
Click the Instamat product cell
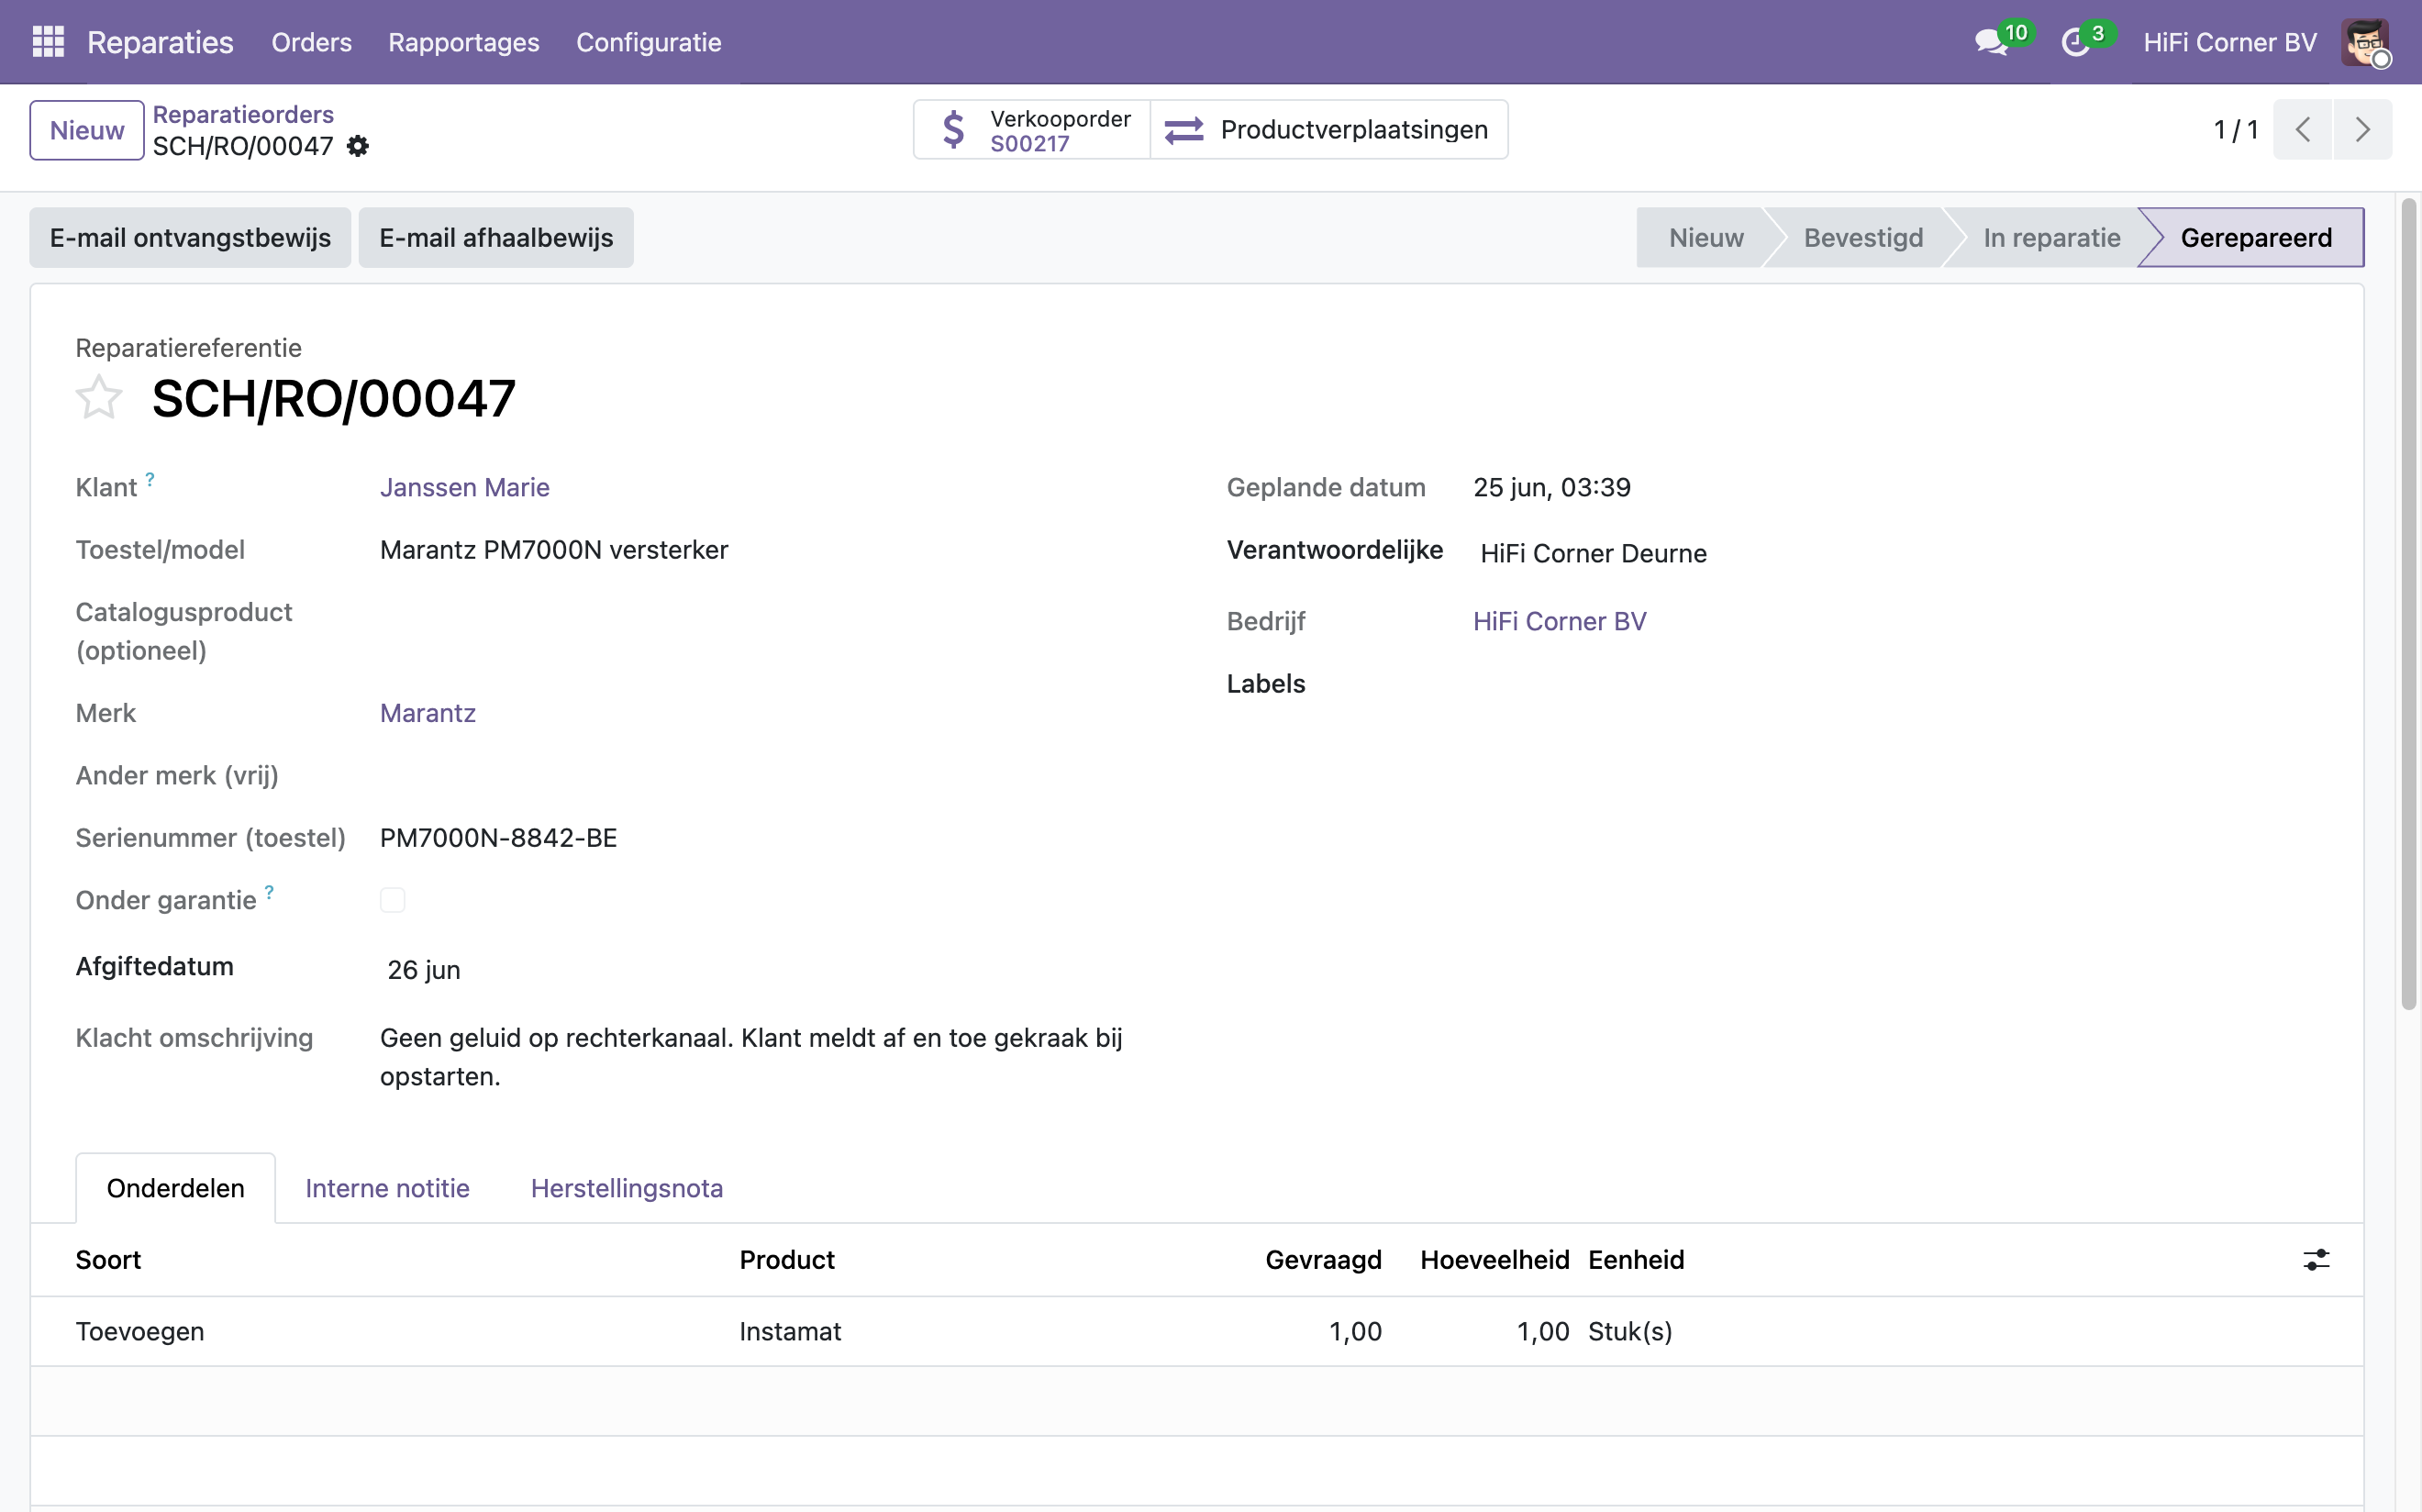[x=790, y=1332]
